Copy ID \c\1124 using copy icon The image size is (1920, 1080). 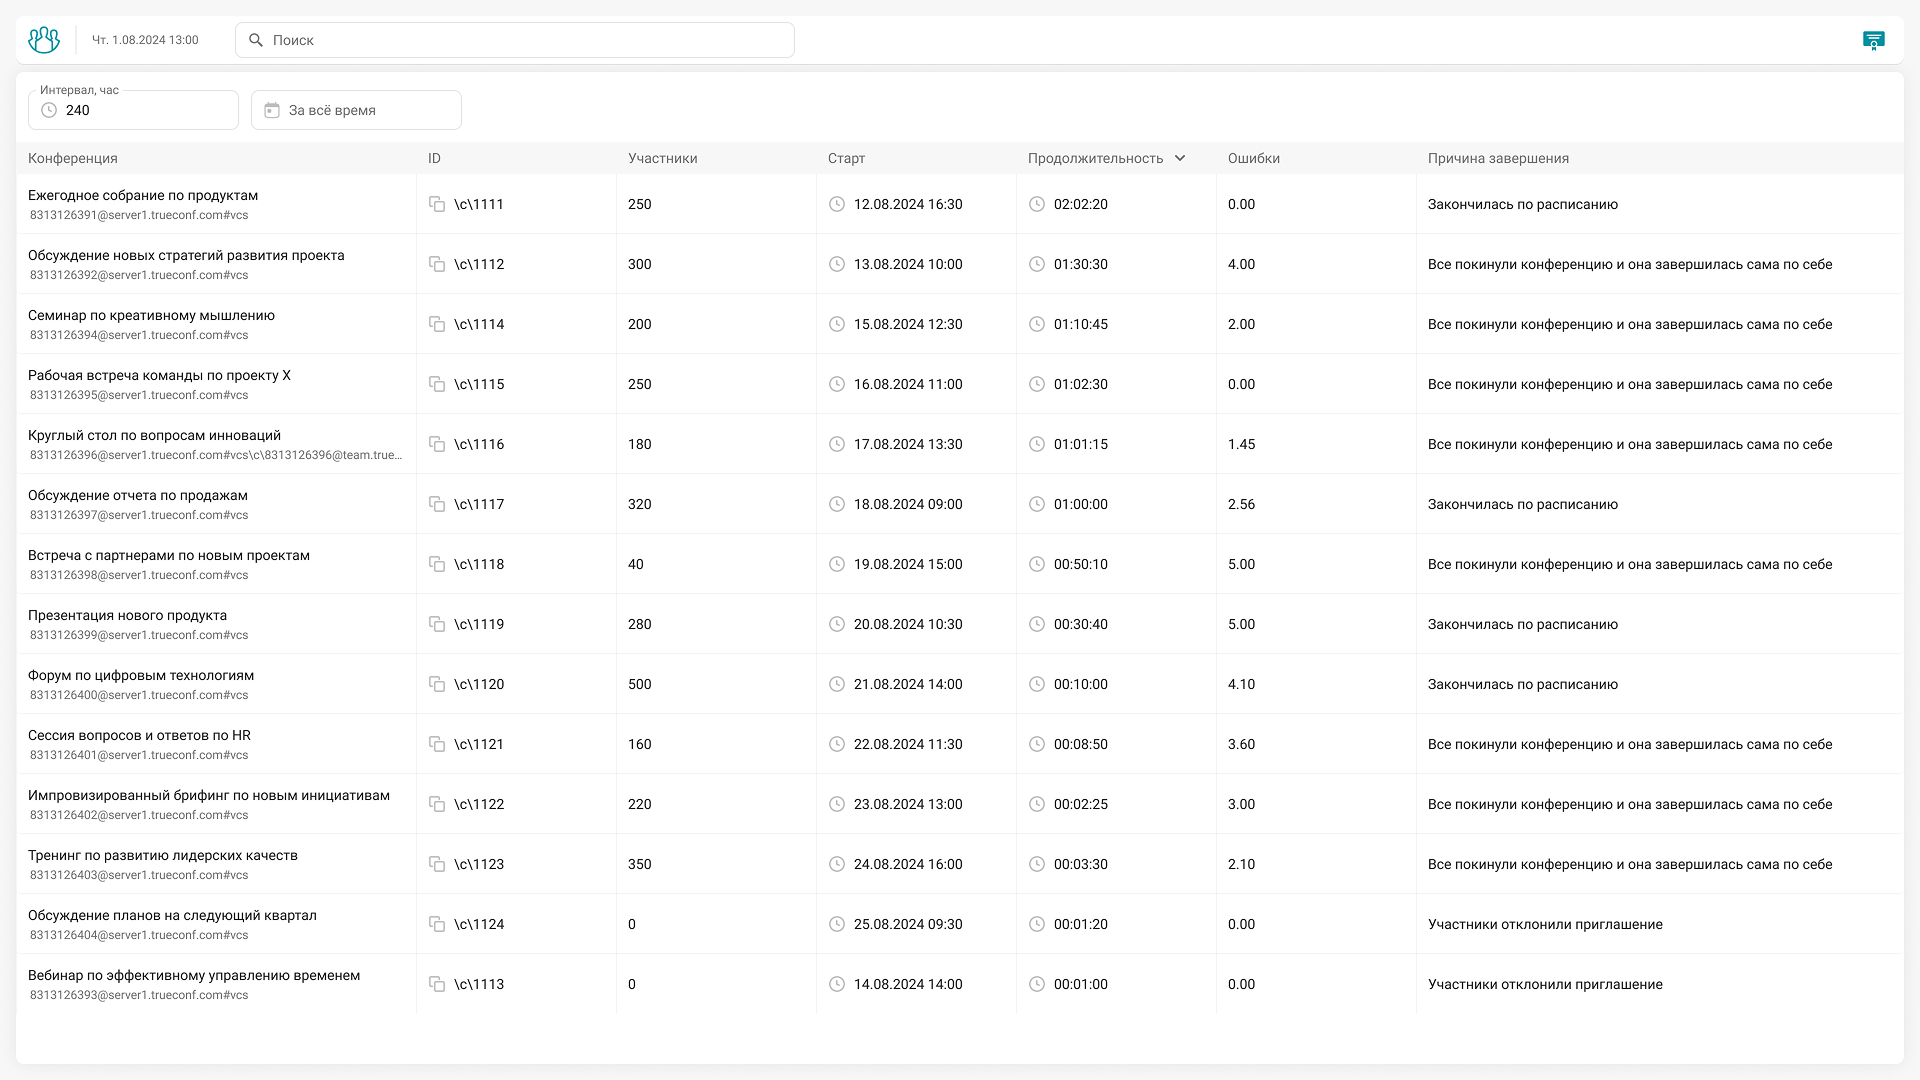[437, 924]
